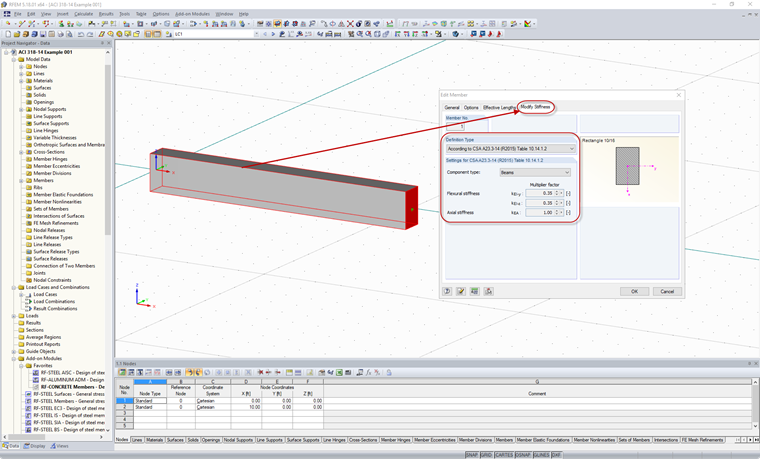The width and height of the screenshot is (760, 459).
Task: Click the New model icon in toolbar
Action: click(x=8, y=34)
